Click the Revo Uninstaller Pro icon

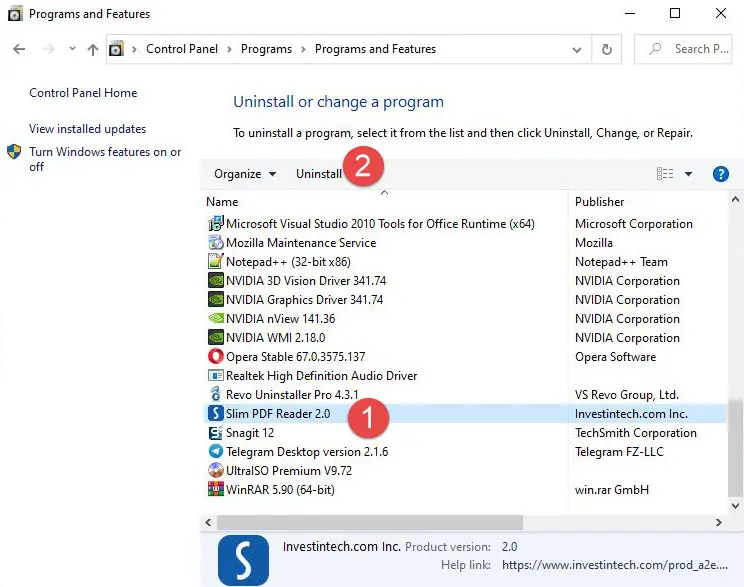(216, 394)
